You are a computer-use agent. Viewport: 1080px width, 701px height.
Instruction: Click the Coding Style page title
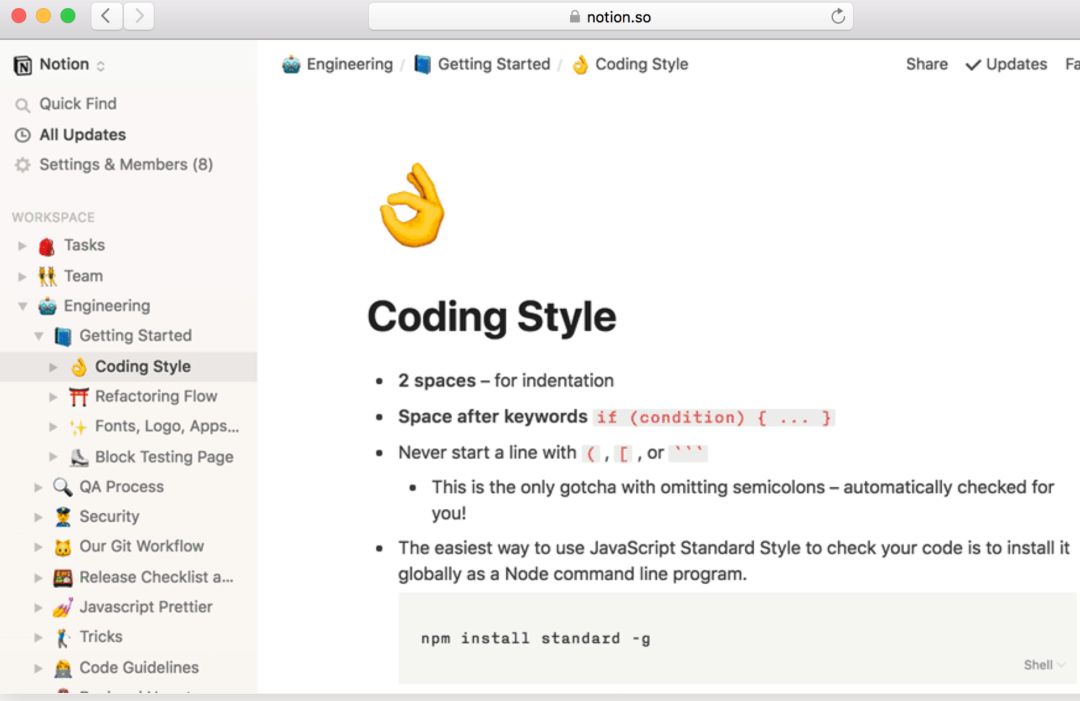(x=492, y=317)
